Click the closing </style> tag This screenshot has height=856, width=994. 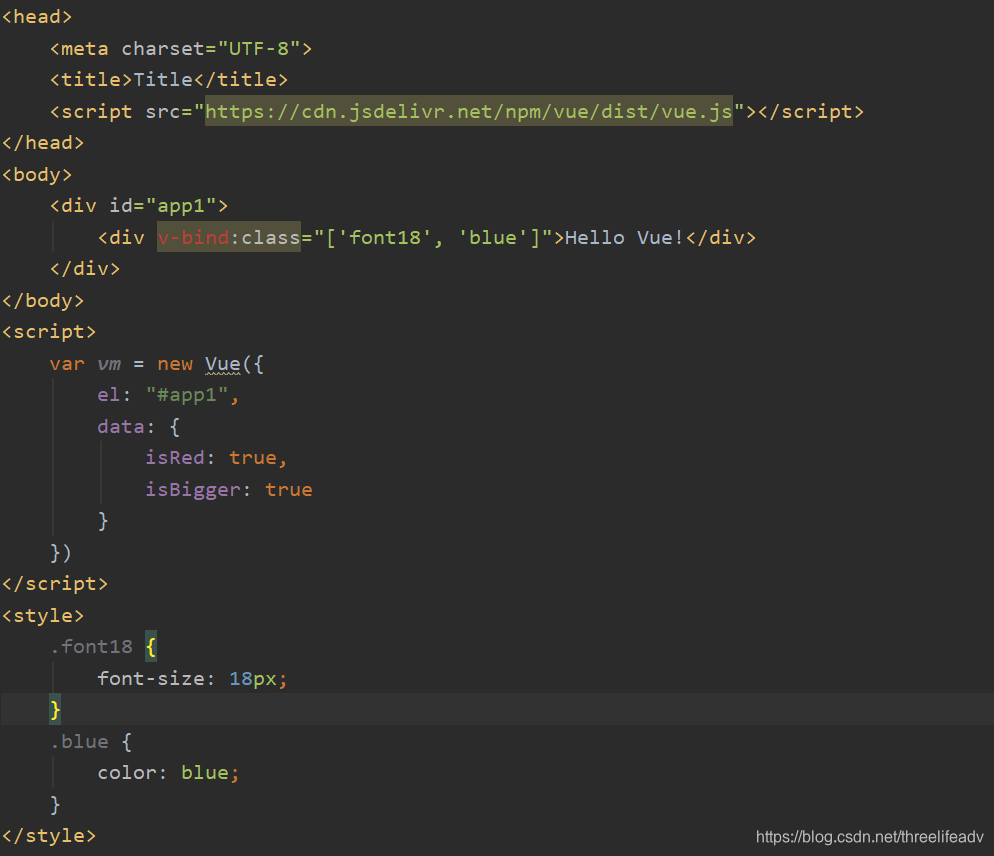click(49, 836)
